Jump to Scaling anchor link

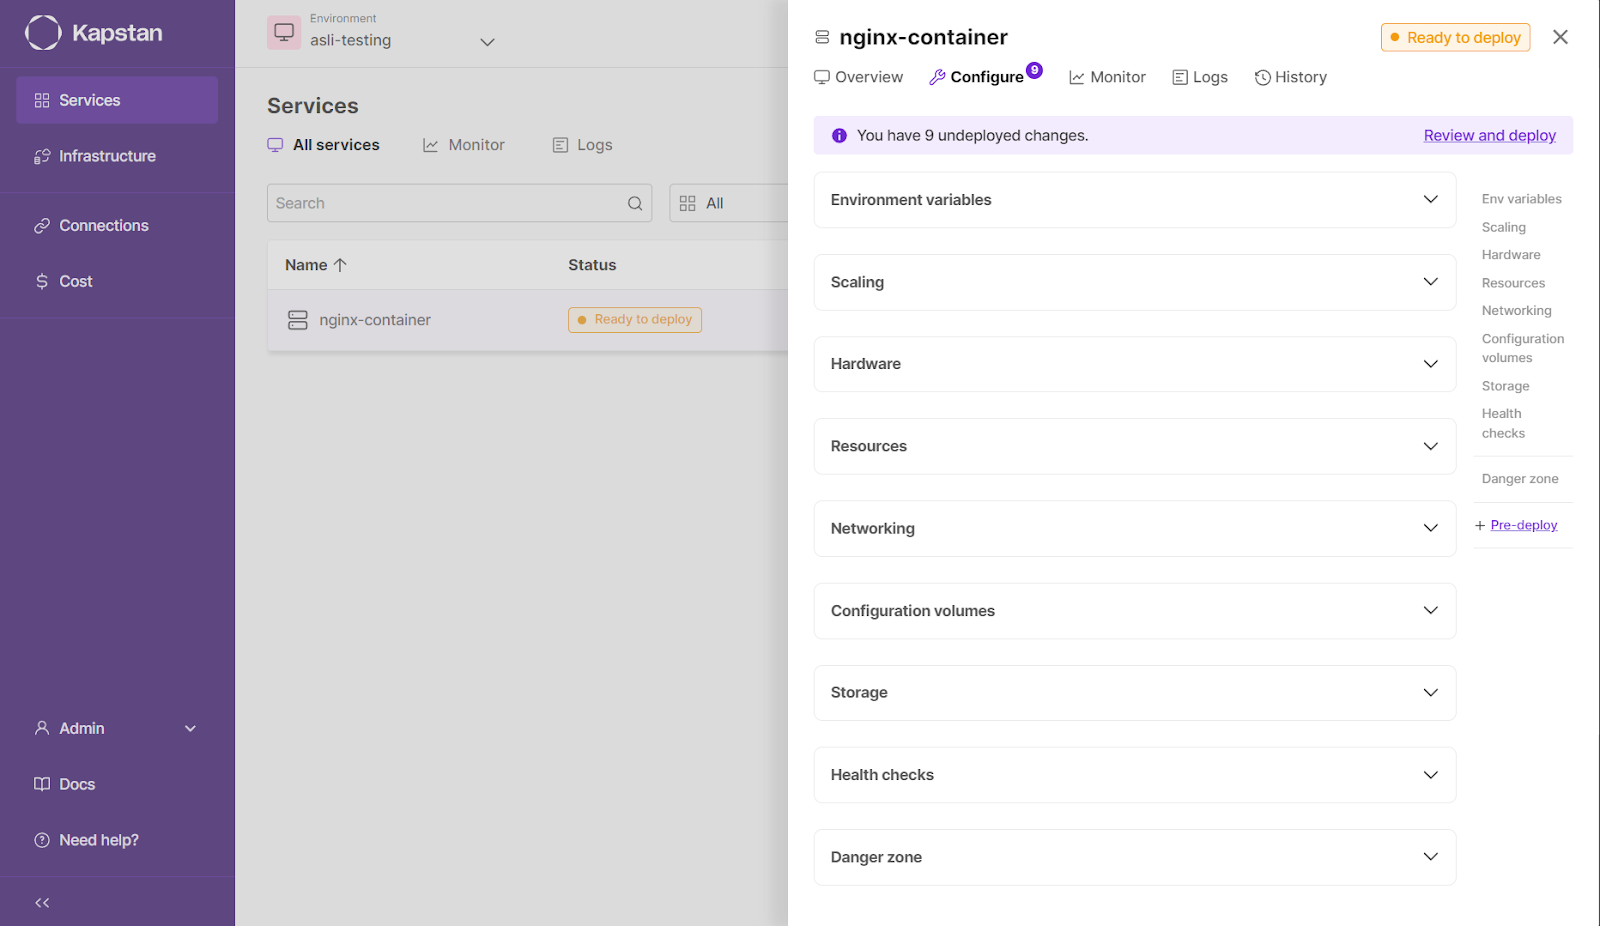(x=1504, y=227)
